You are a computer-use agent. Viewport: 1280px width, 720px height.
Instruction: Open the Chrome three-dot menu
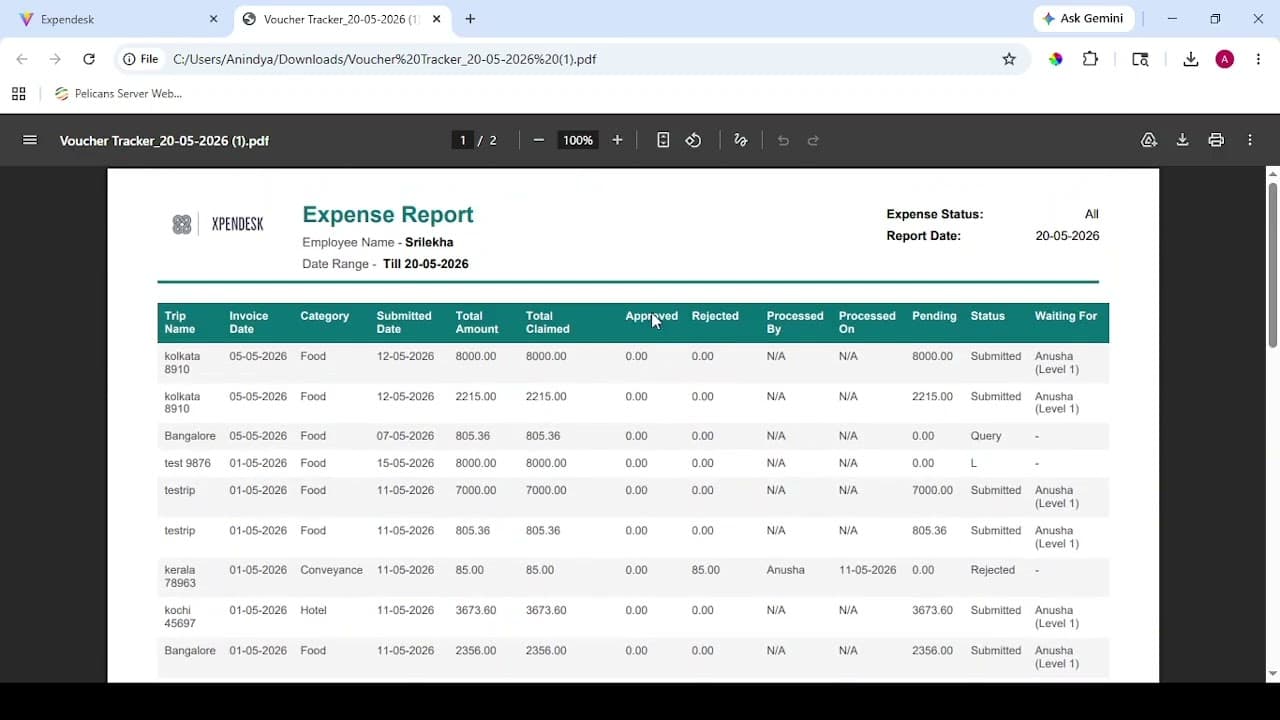pos(1258,59)
